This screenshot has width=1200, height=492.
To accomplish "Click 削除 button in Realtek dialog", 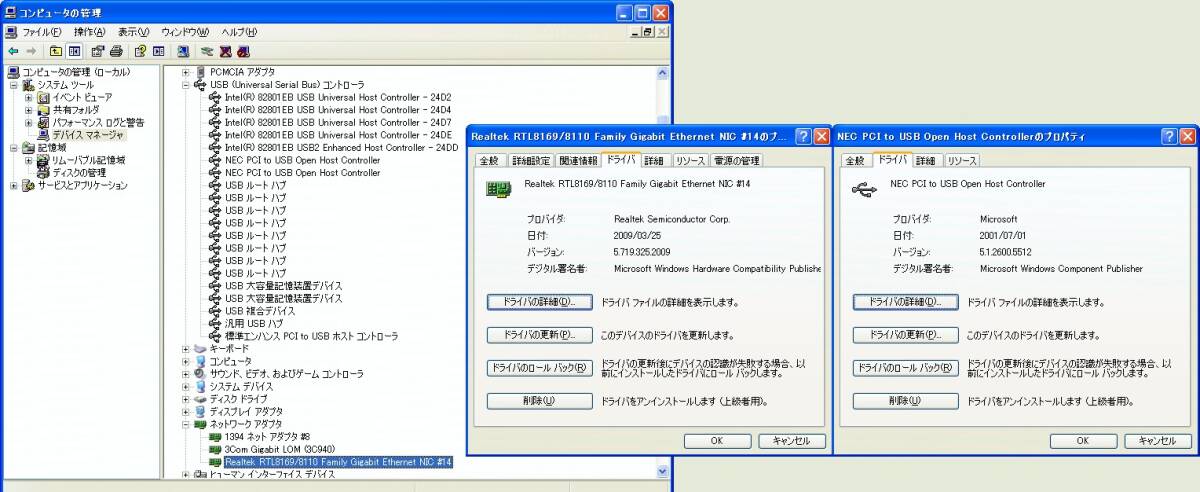I will pos(539,401).
